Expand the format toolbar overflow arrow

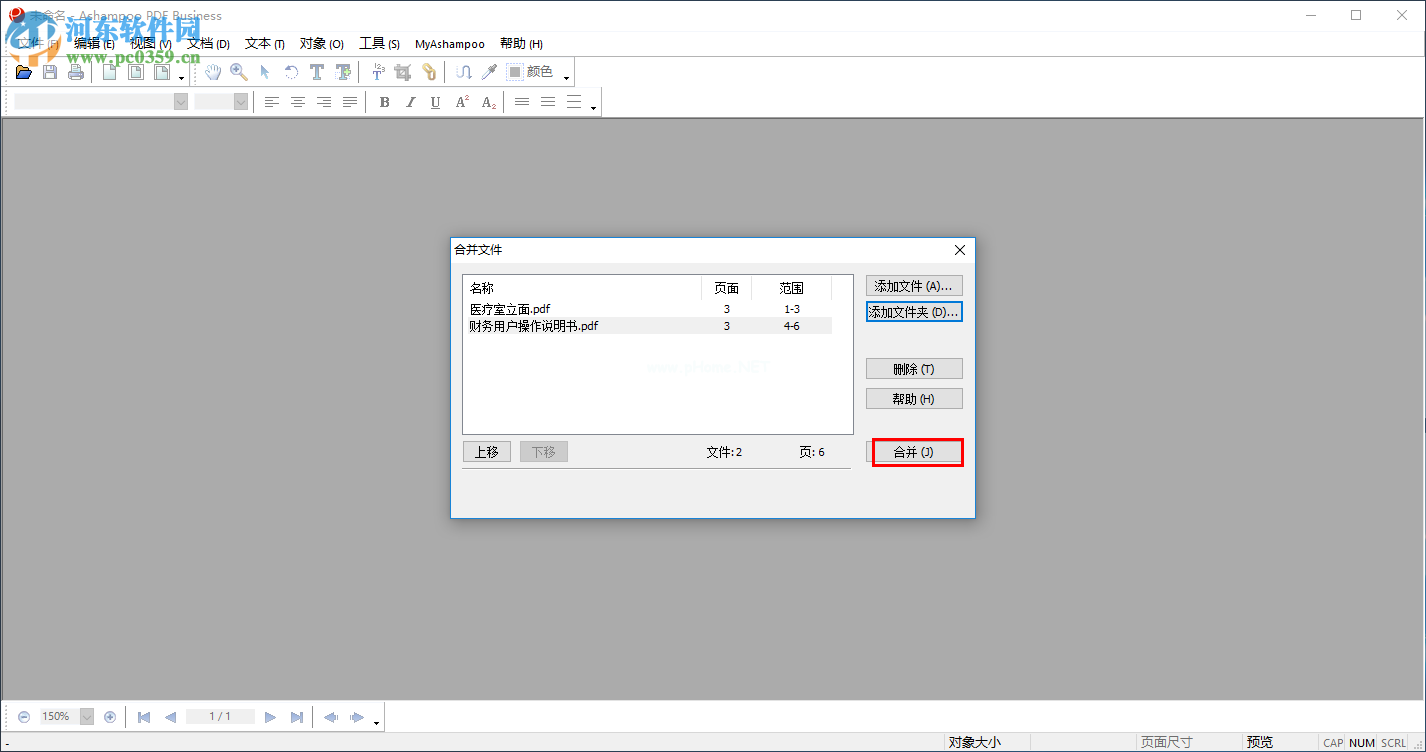[593, 107]
